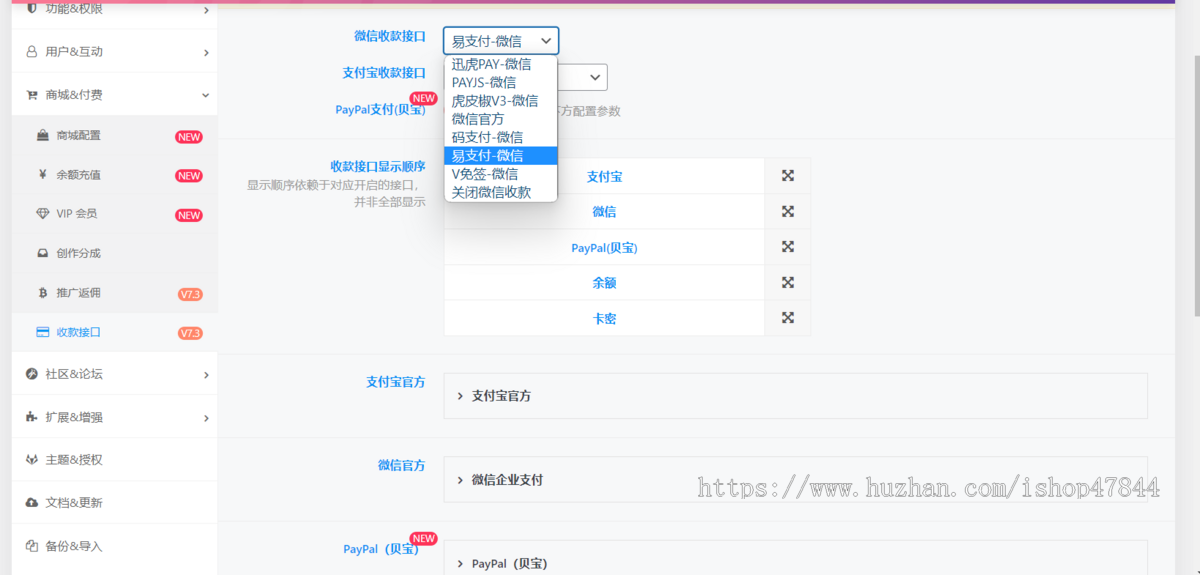
Task: Click the 收款接口显示顺序 field label
Action: (378, 166)
